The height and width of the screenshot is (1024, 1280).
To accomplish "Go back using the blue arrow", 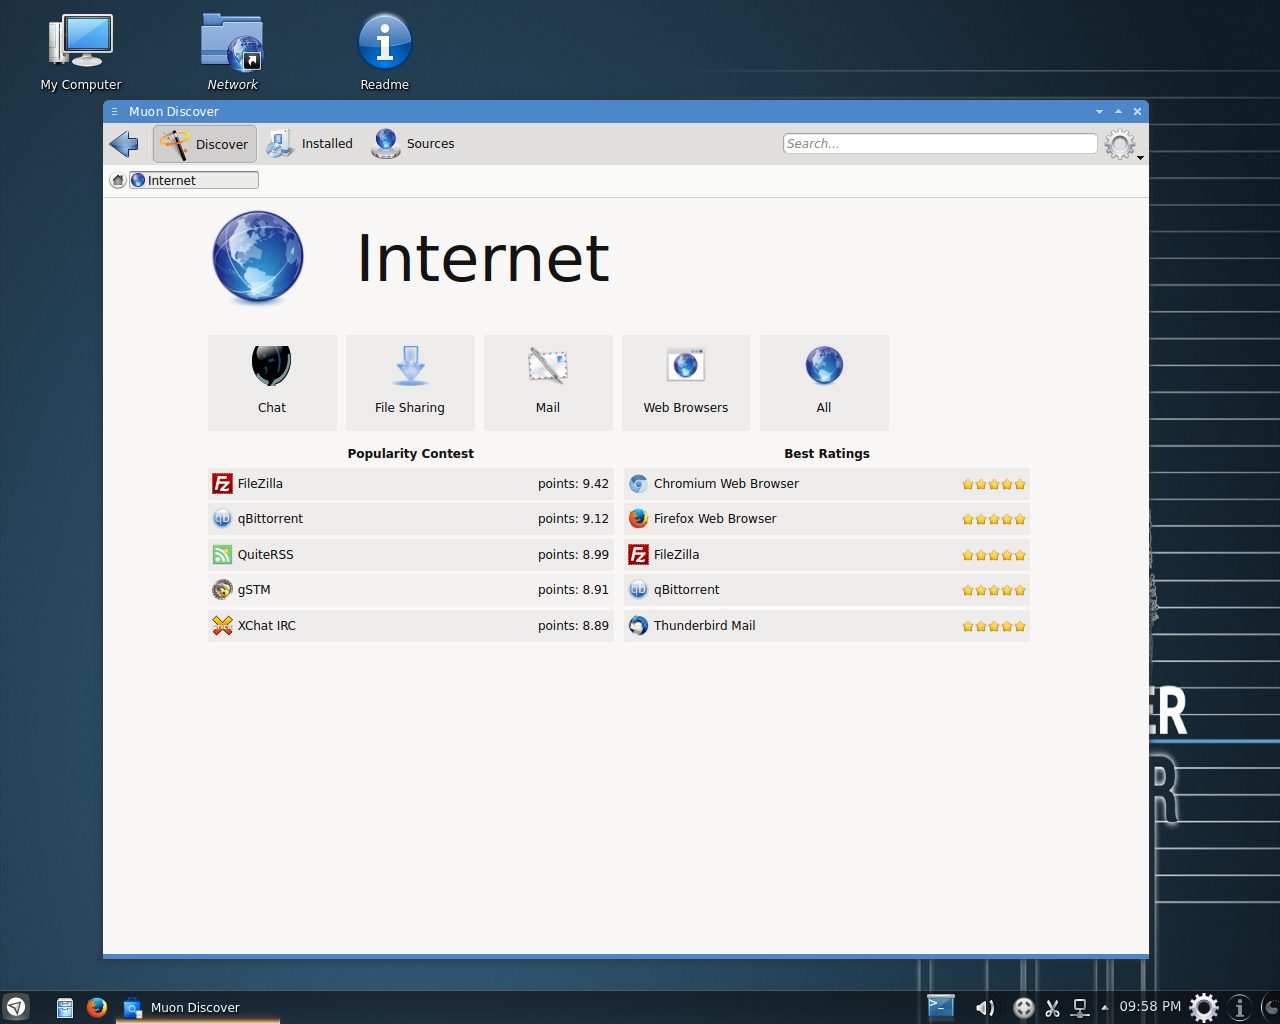I will [x=124, y=144].
